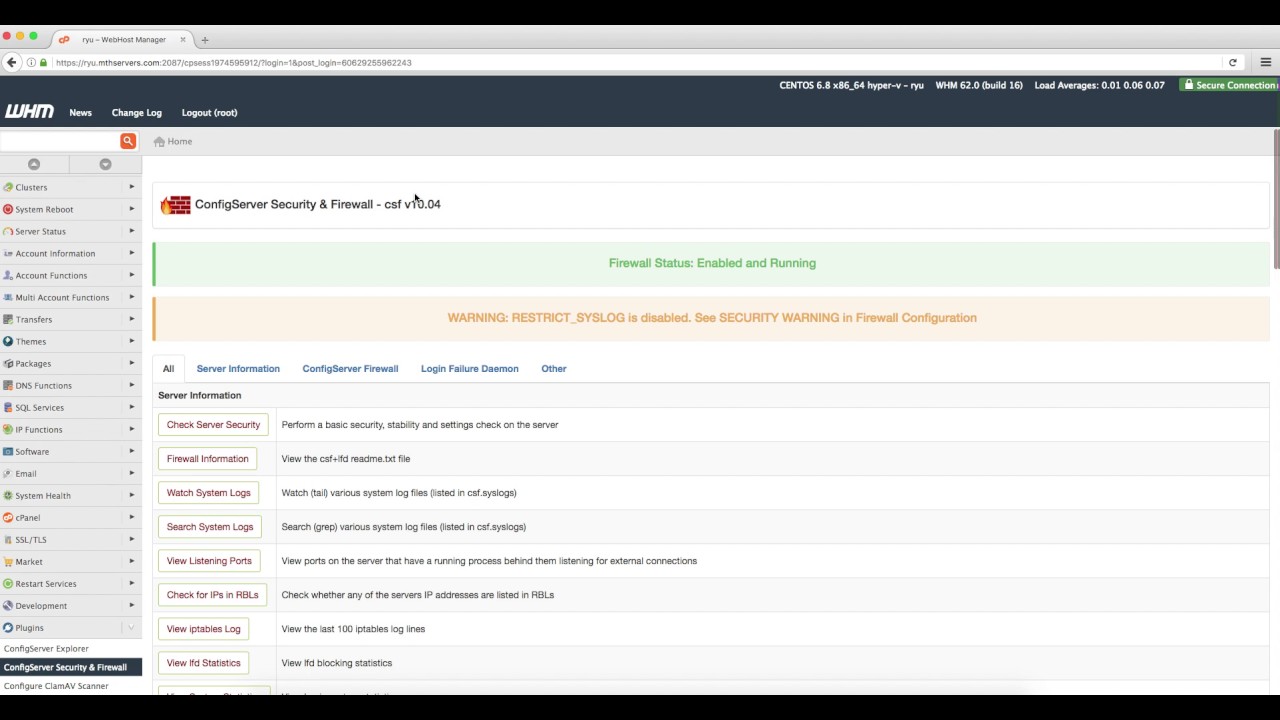Click the Themes sidebar icon
This screenshot has width=1280, height=720.
pyautogui.click(x=8, y=341)
